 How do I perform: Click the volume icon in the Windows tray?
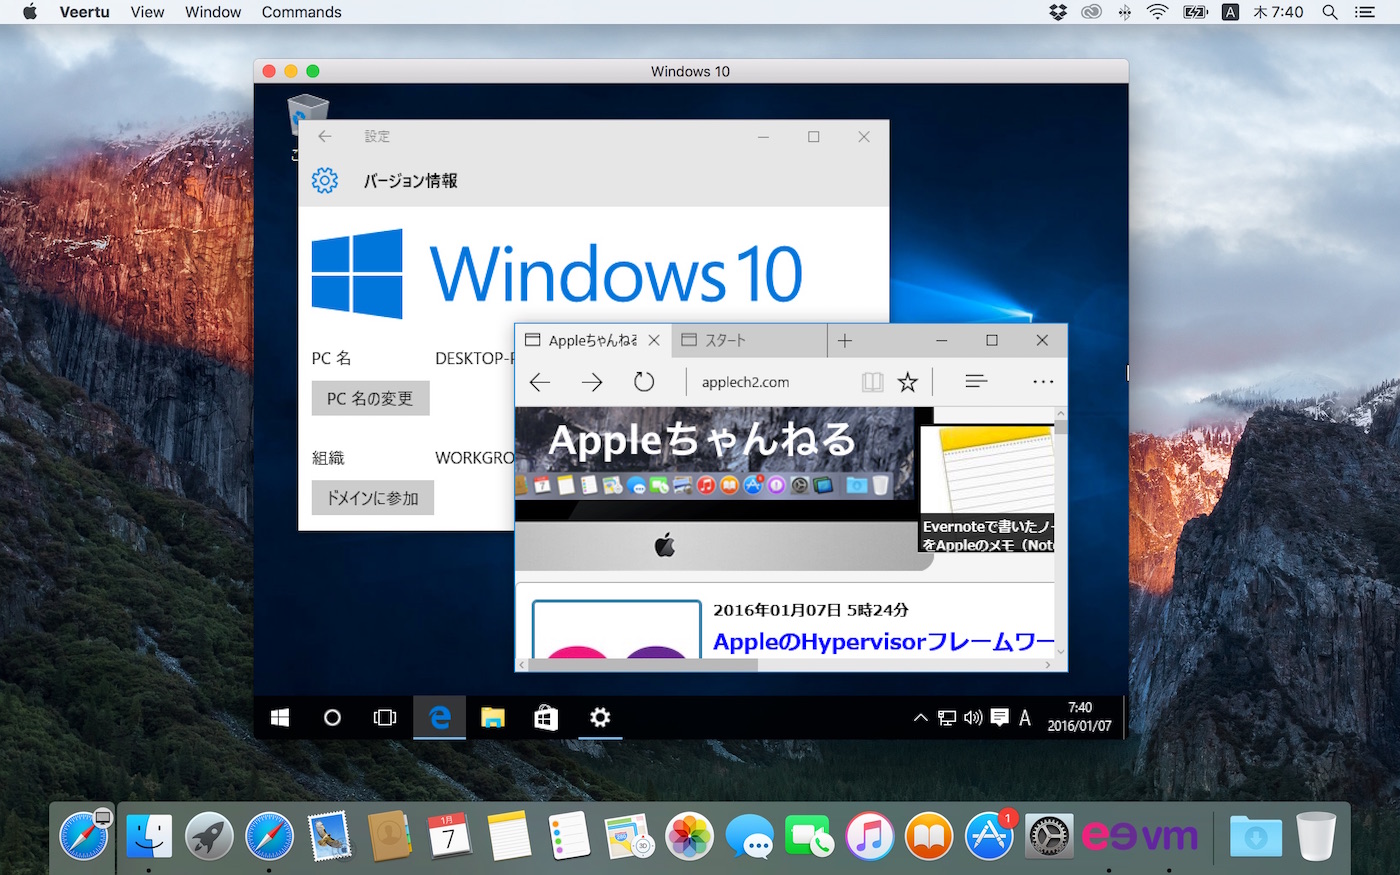(x=973, y=718)
